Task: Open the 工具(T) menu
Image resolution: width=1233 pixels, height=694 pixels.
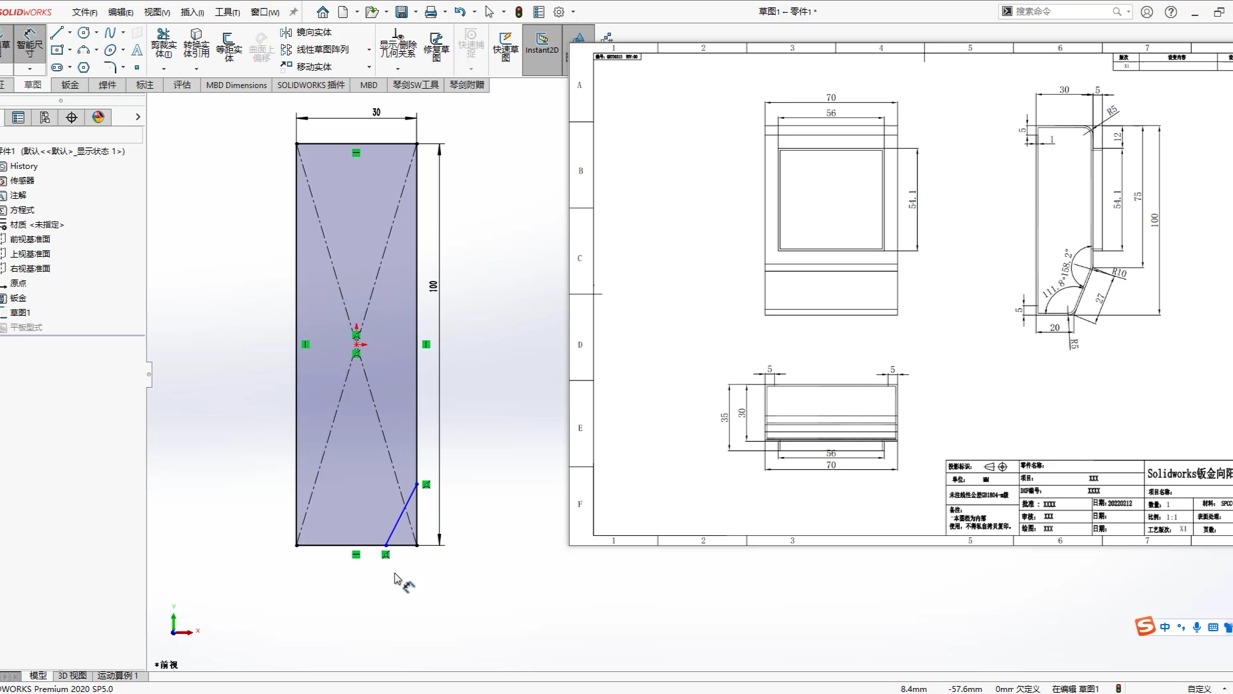Action: (227, 12)
